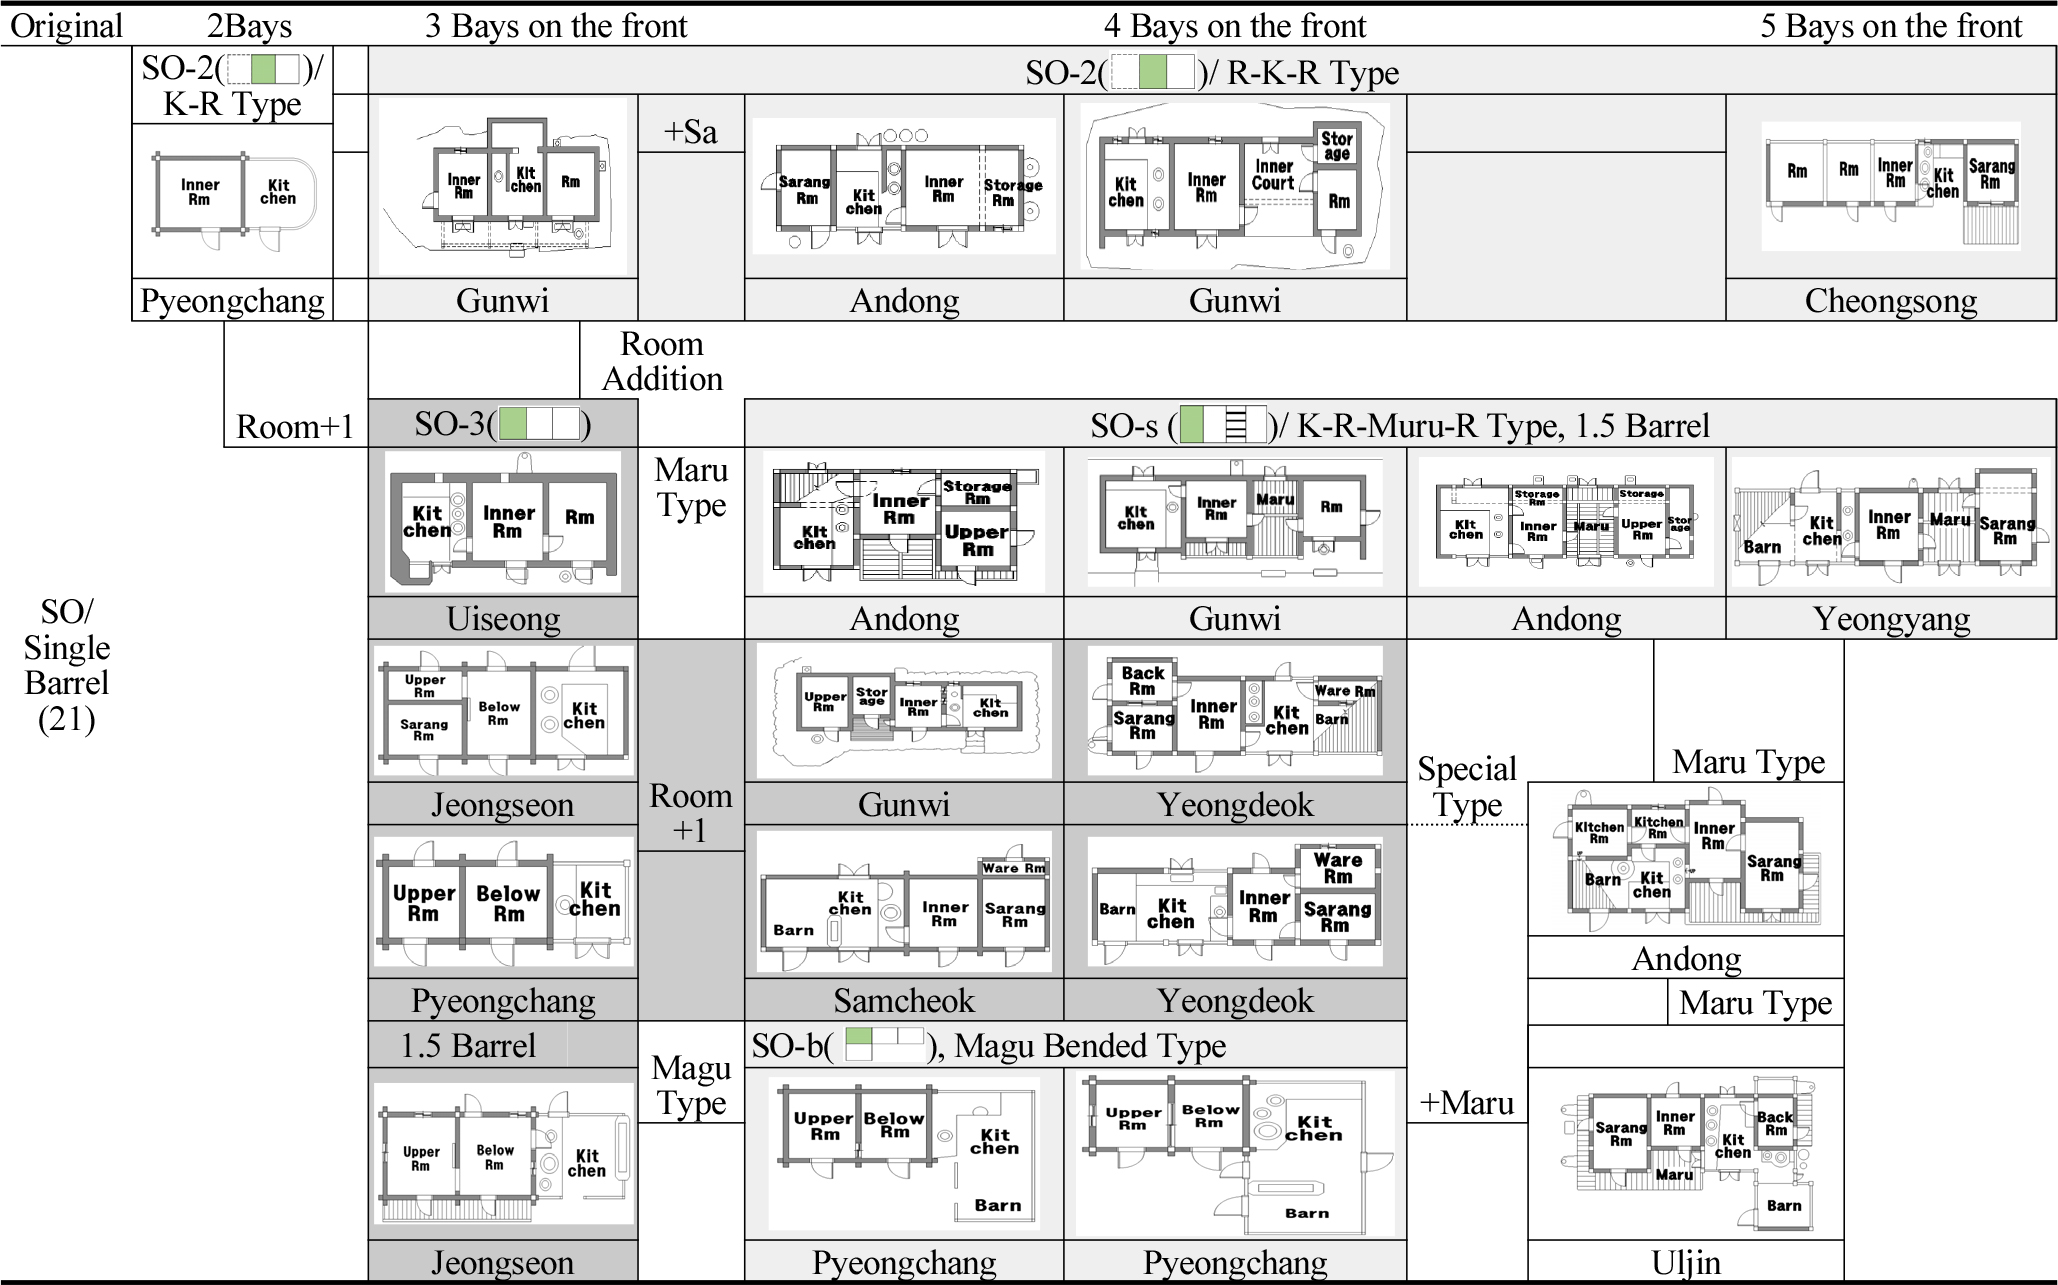Click the SO-2 K-R Type bay diagram icon
2058x1285 pixels.
pyautogui.click(x=264, y=69)
